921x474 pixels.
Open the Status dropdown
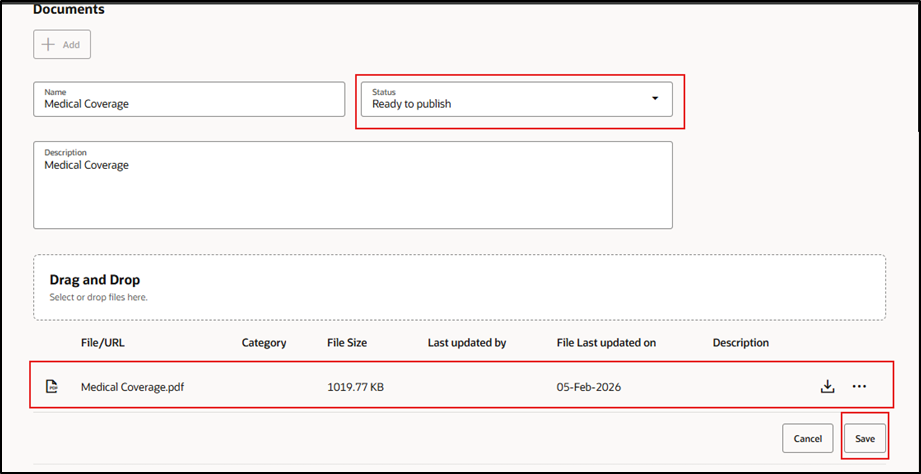click(x=517, y=99)
